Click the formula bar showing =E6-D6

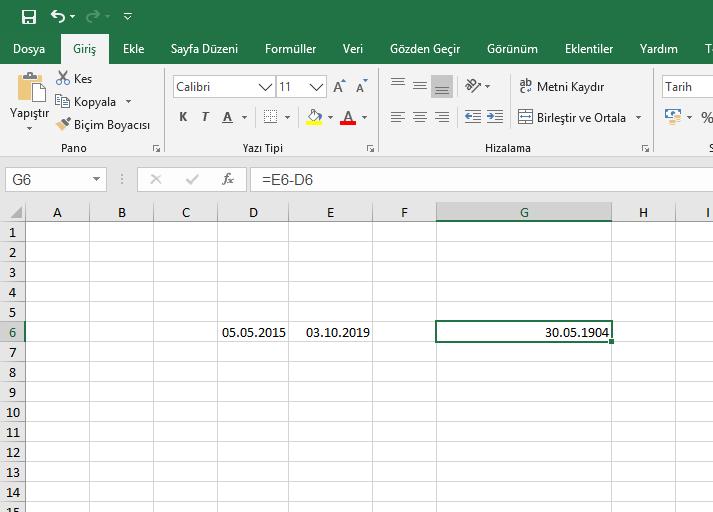[481, 180]
